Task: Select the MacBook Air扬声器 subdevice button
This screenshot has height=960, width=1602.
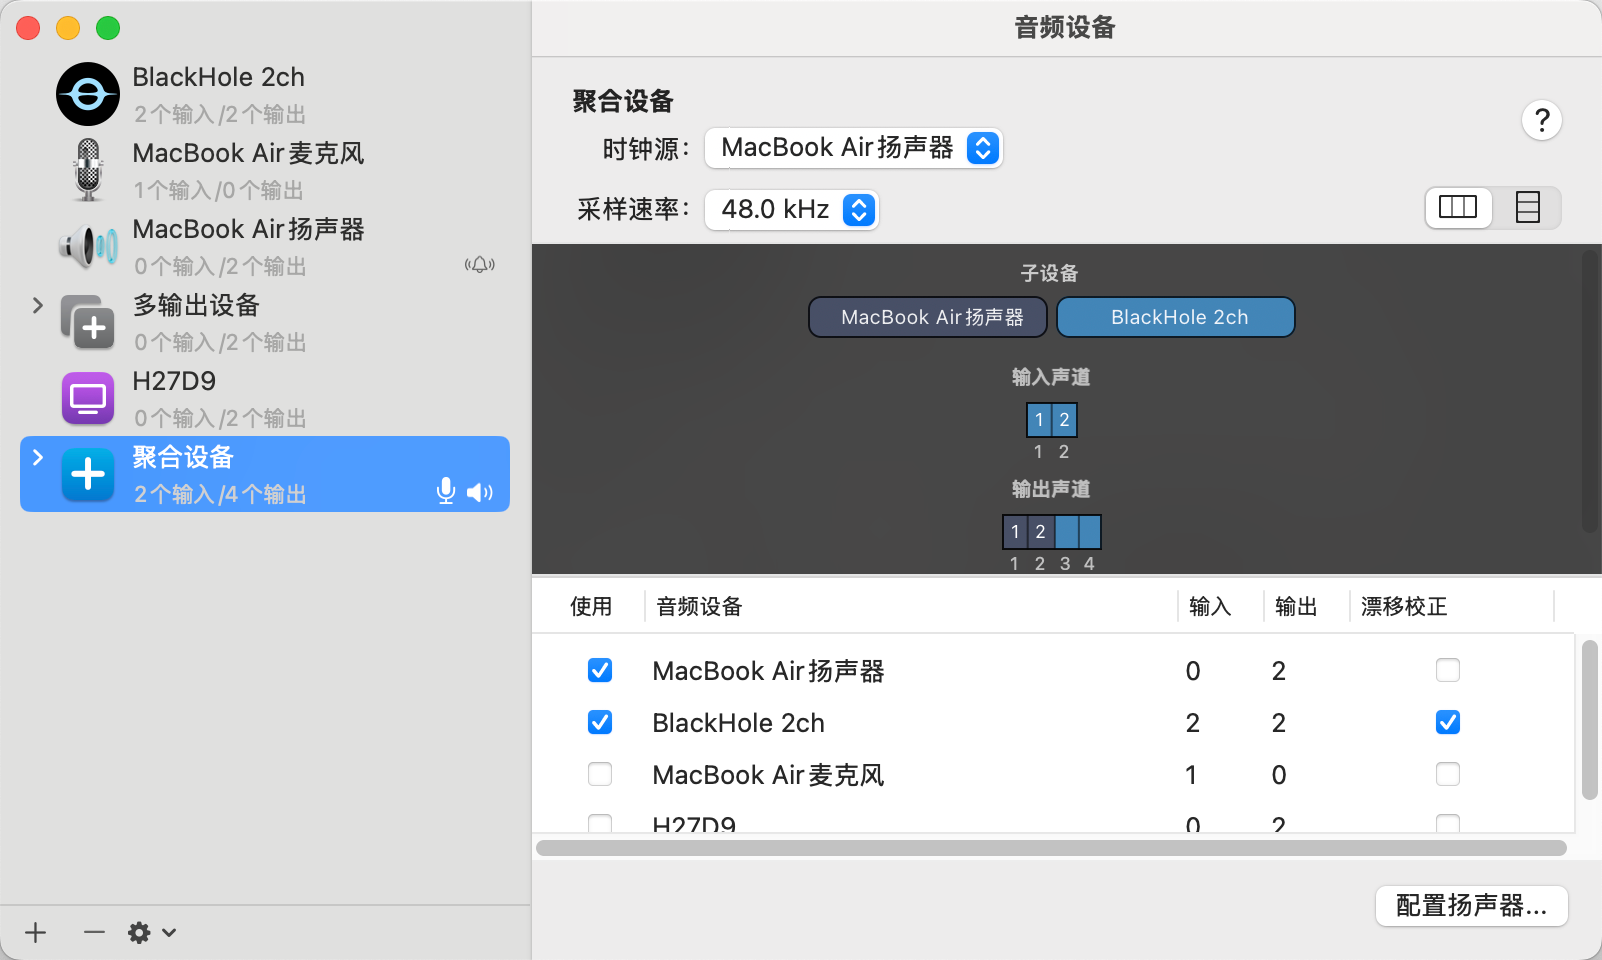Action: [x=928, y=317]
